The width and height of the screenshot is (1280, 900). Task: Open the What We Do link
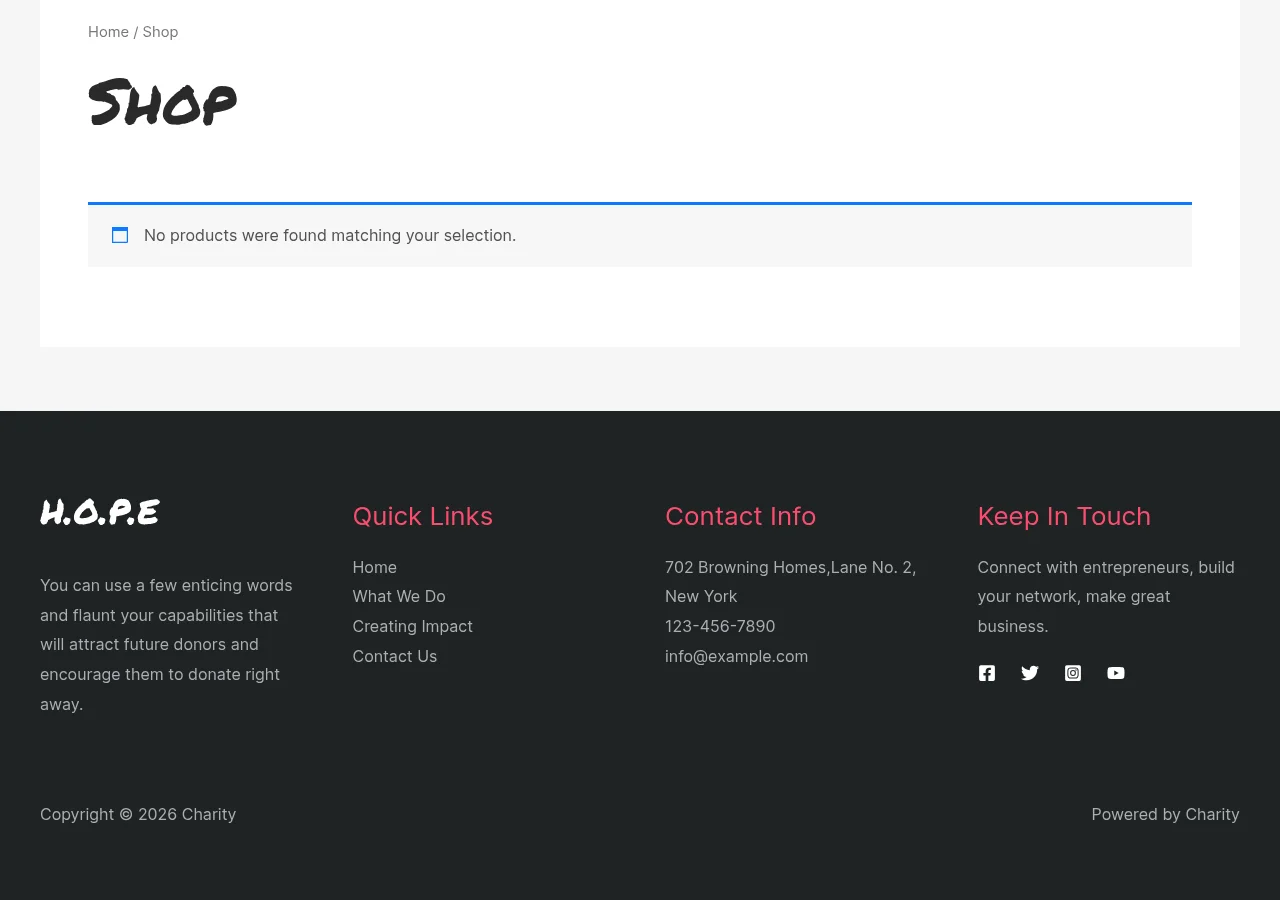point(399,596)
